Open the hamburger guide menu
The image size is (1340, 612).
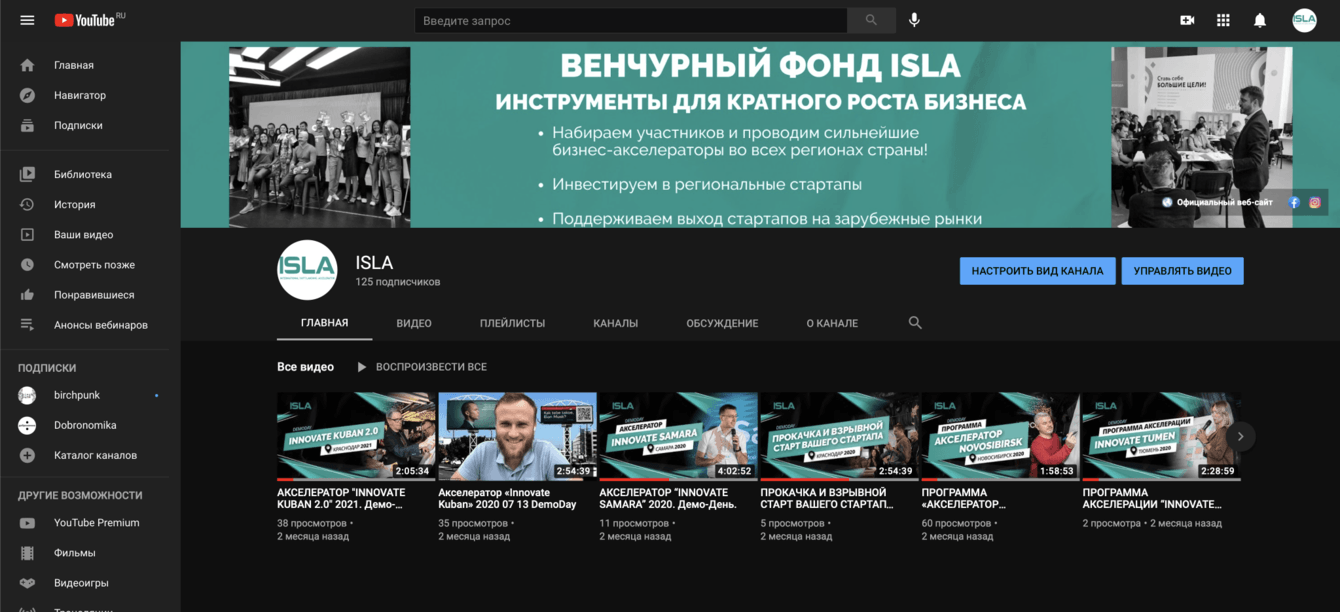(27, 20)
